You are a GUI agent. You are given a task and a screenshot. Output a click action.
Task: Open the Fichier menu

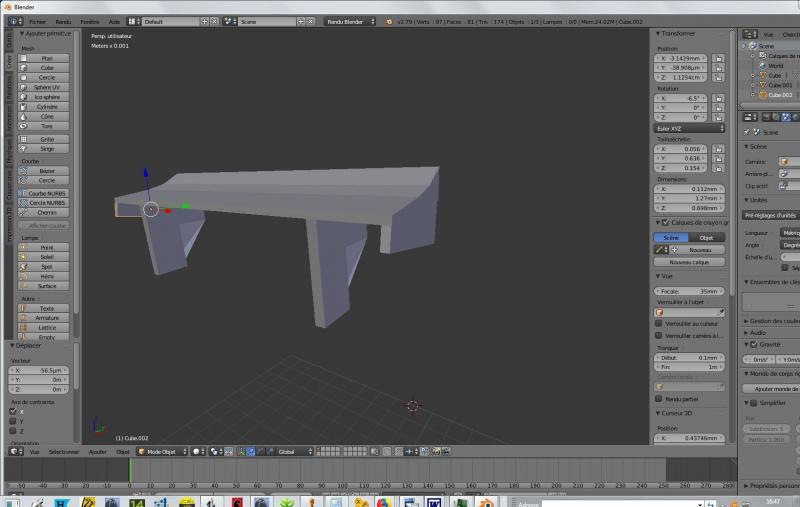point(37,21)
